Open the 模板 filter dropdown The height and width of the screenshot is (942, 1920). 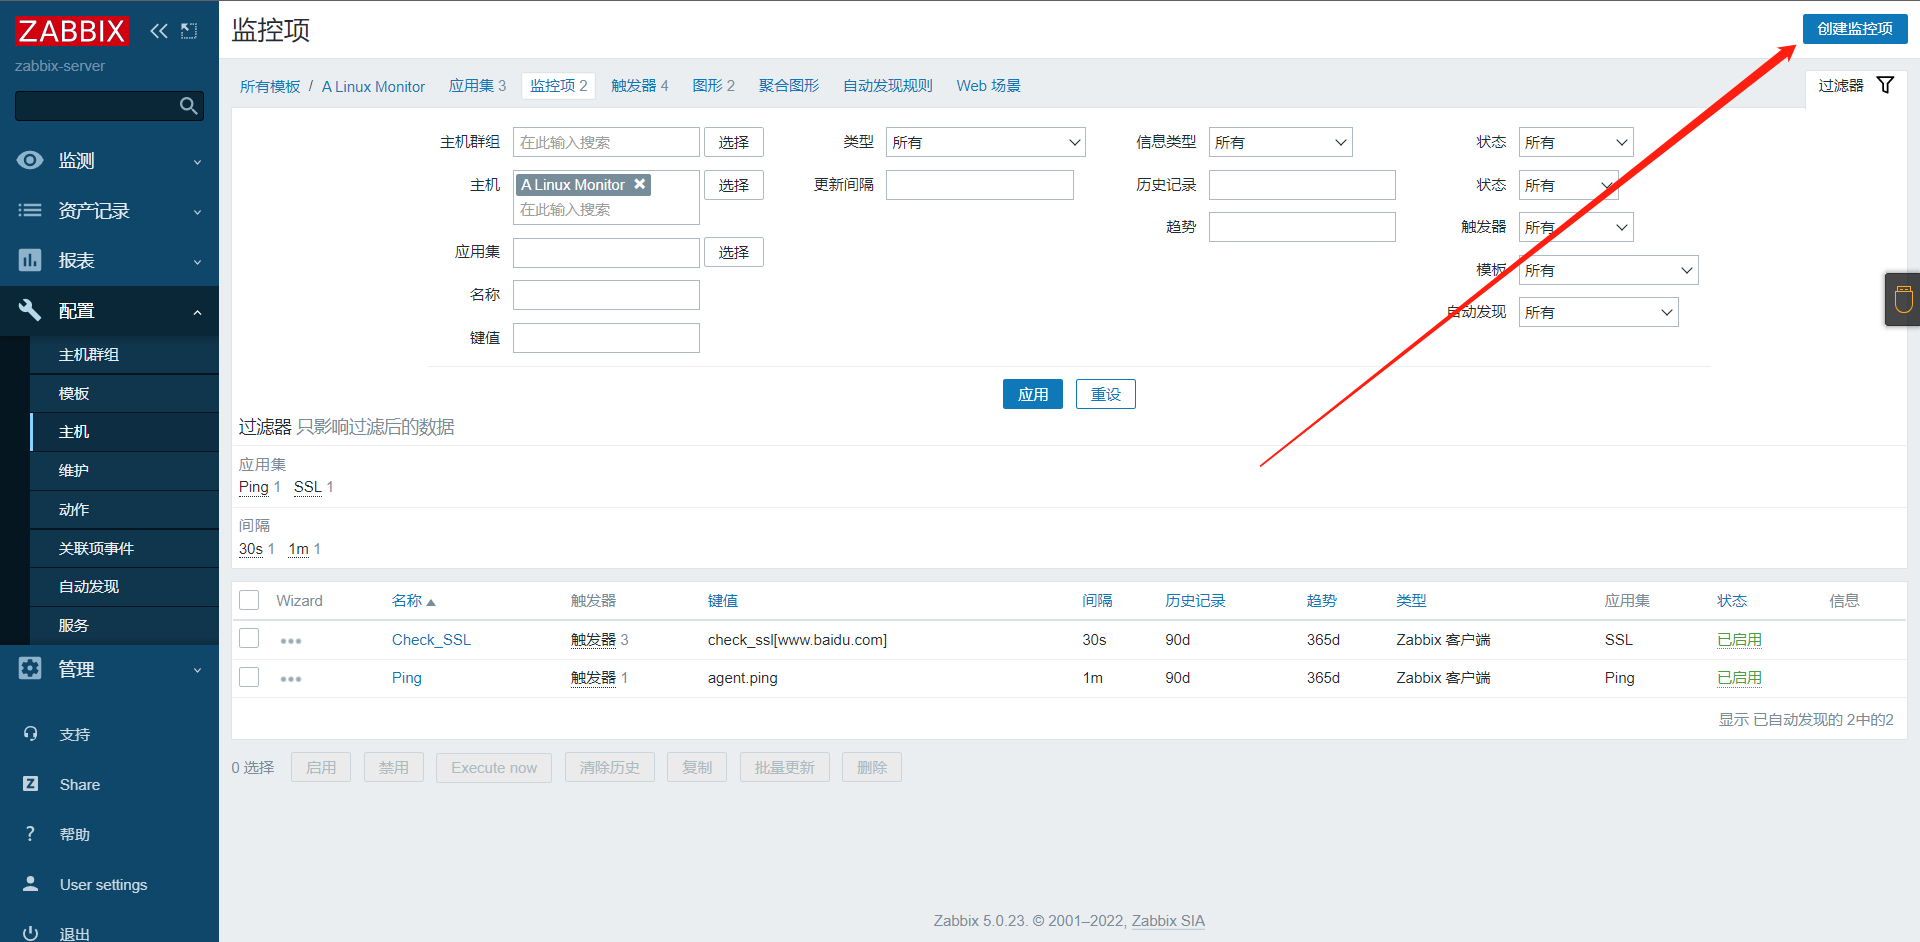click(x=1608, y=270)
